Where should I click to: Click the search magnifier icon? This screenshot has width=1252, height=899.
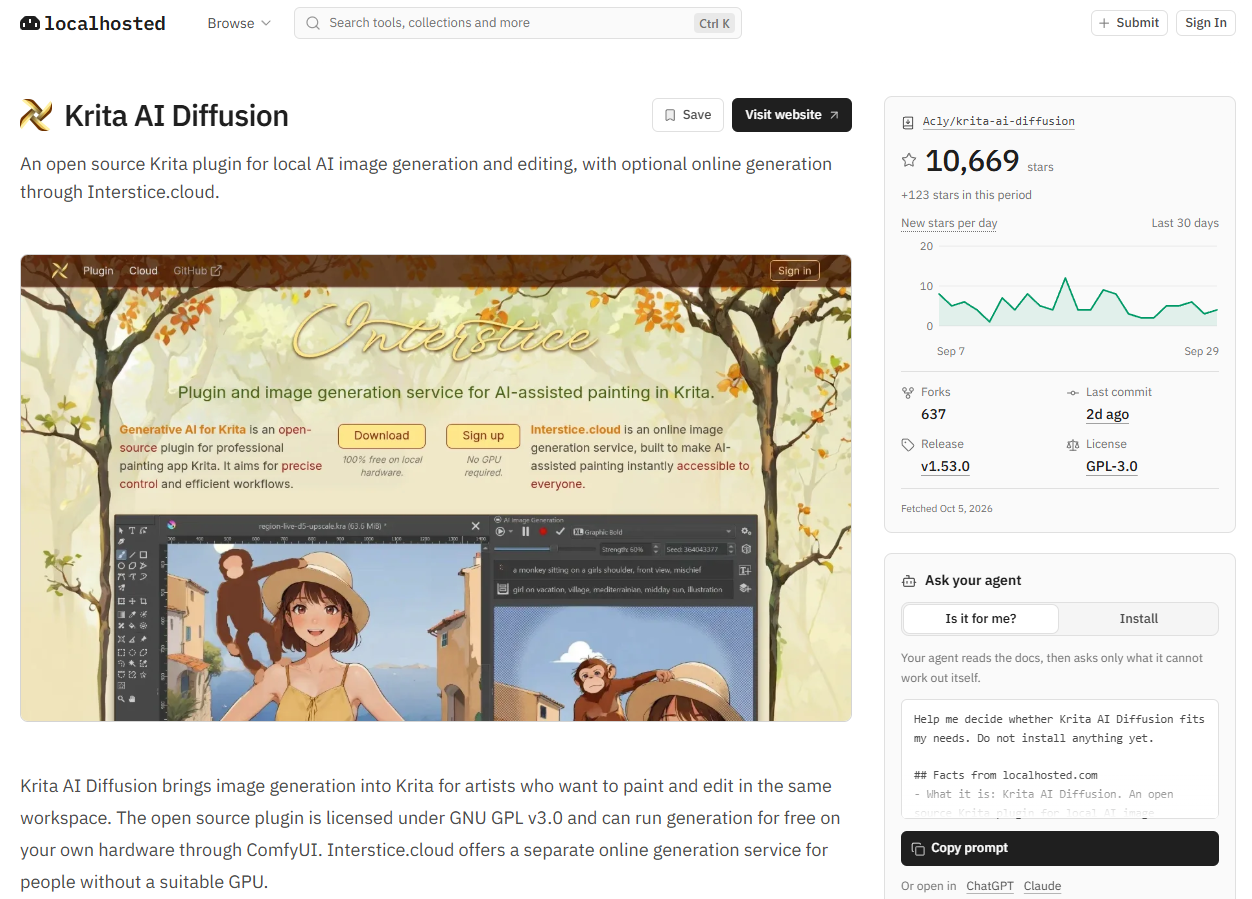pos(313,23)
